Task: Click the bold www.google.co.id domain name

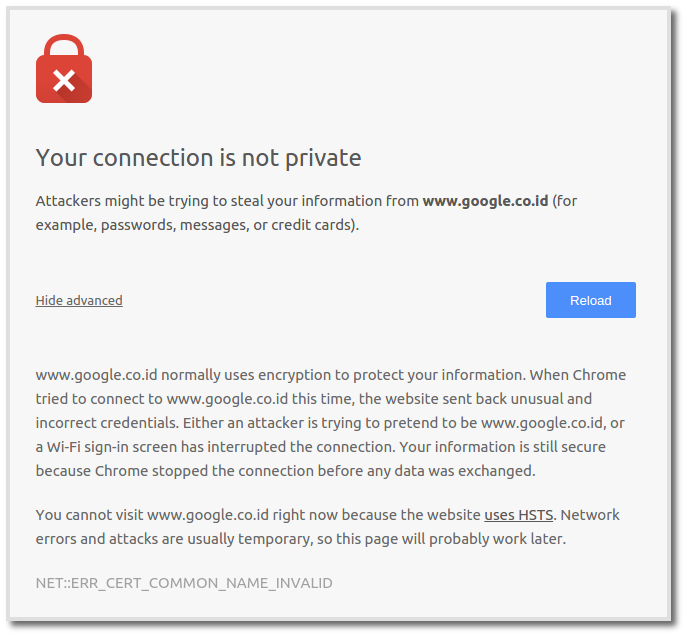Action: [x=485, y=201]
